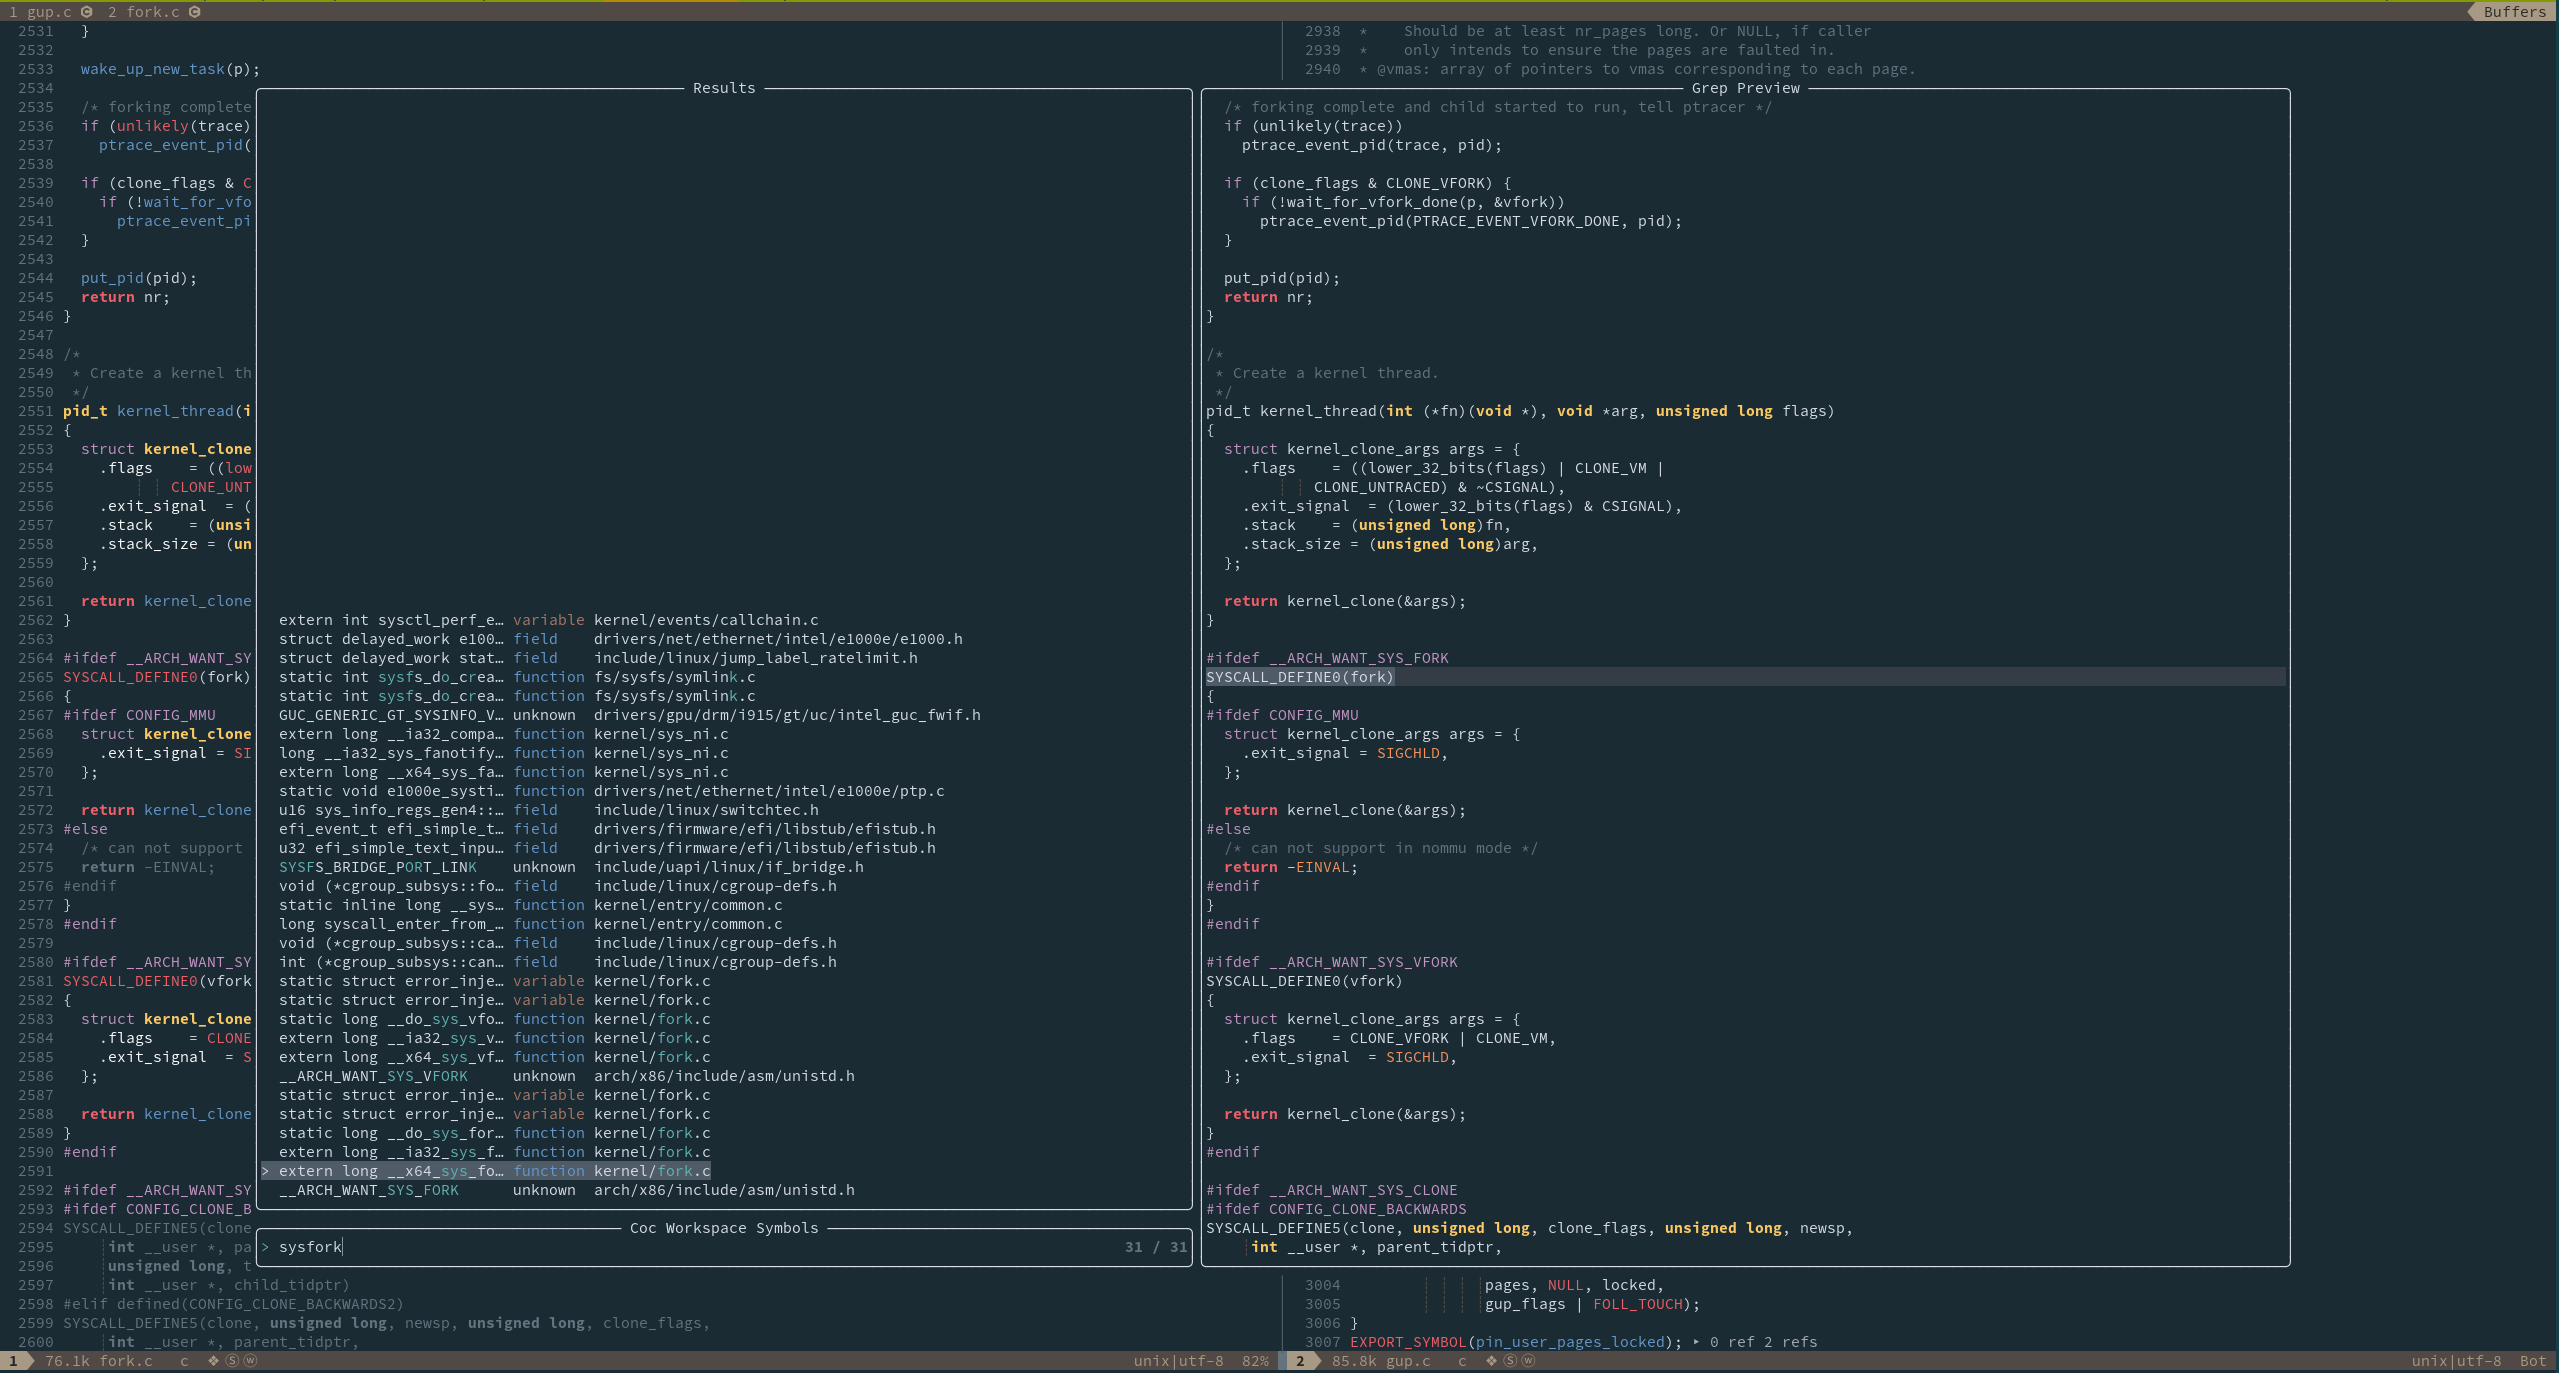Click pid_t kernel_thread line in Grep Preview

1520,411
